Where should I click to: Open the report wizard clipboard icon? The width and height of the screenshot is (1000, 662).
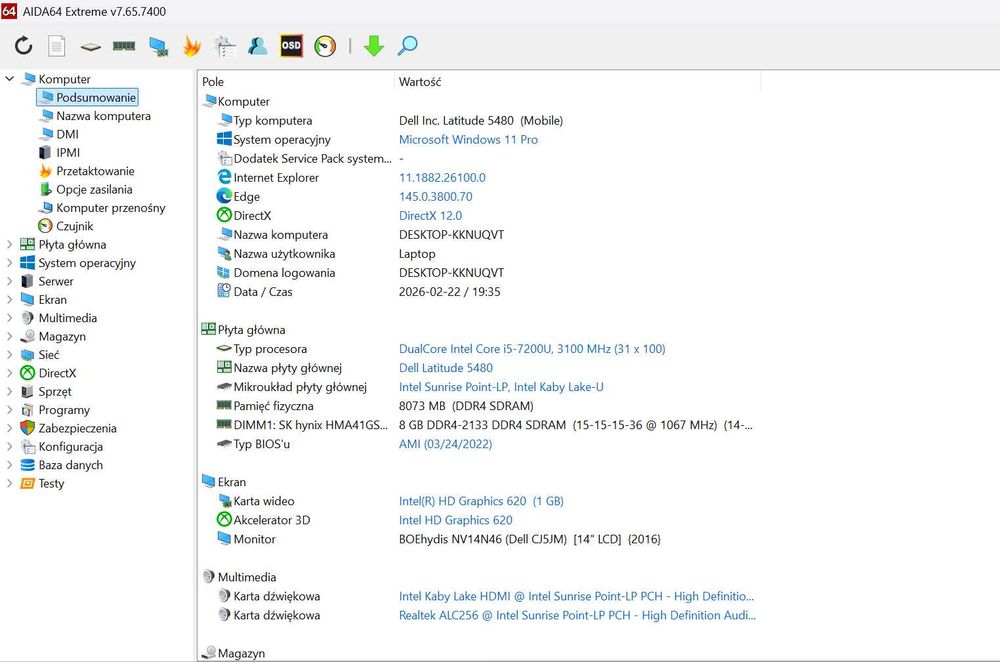[225, 47]
